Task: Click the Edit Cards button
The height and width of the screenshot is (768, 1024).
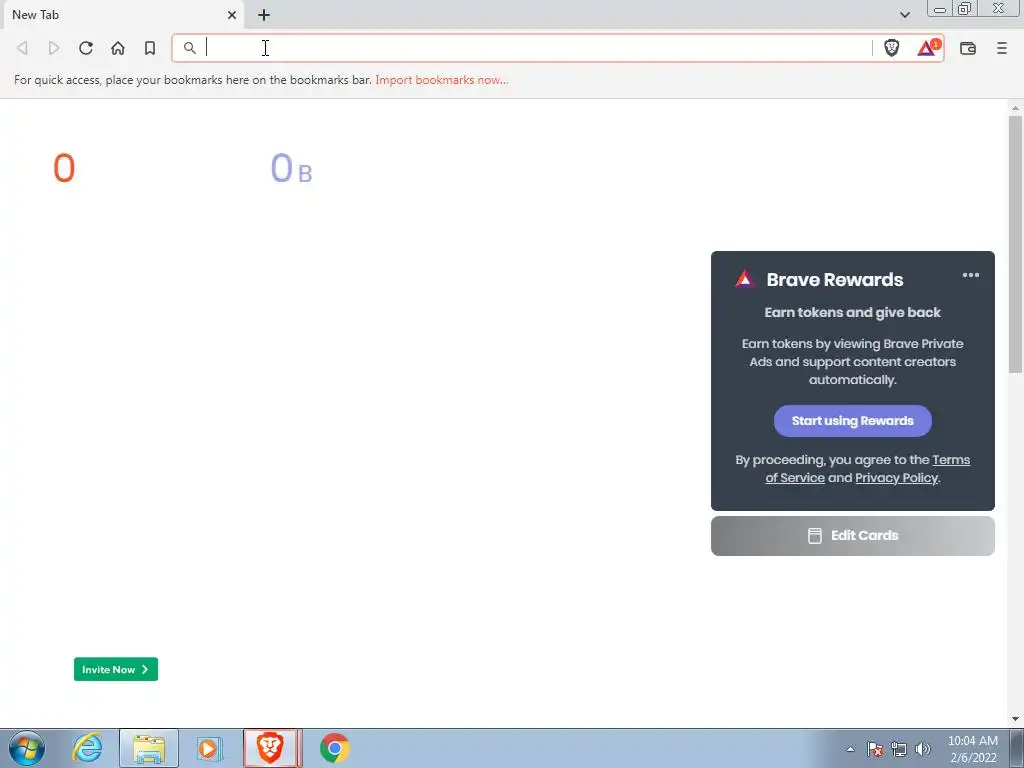Action: click(x=852, y=536)
